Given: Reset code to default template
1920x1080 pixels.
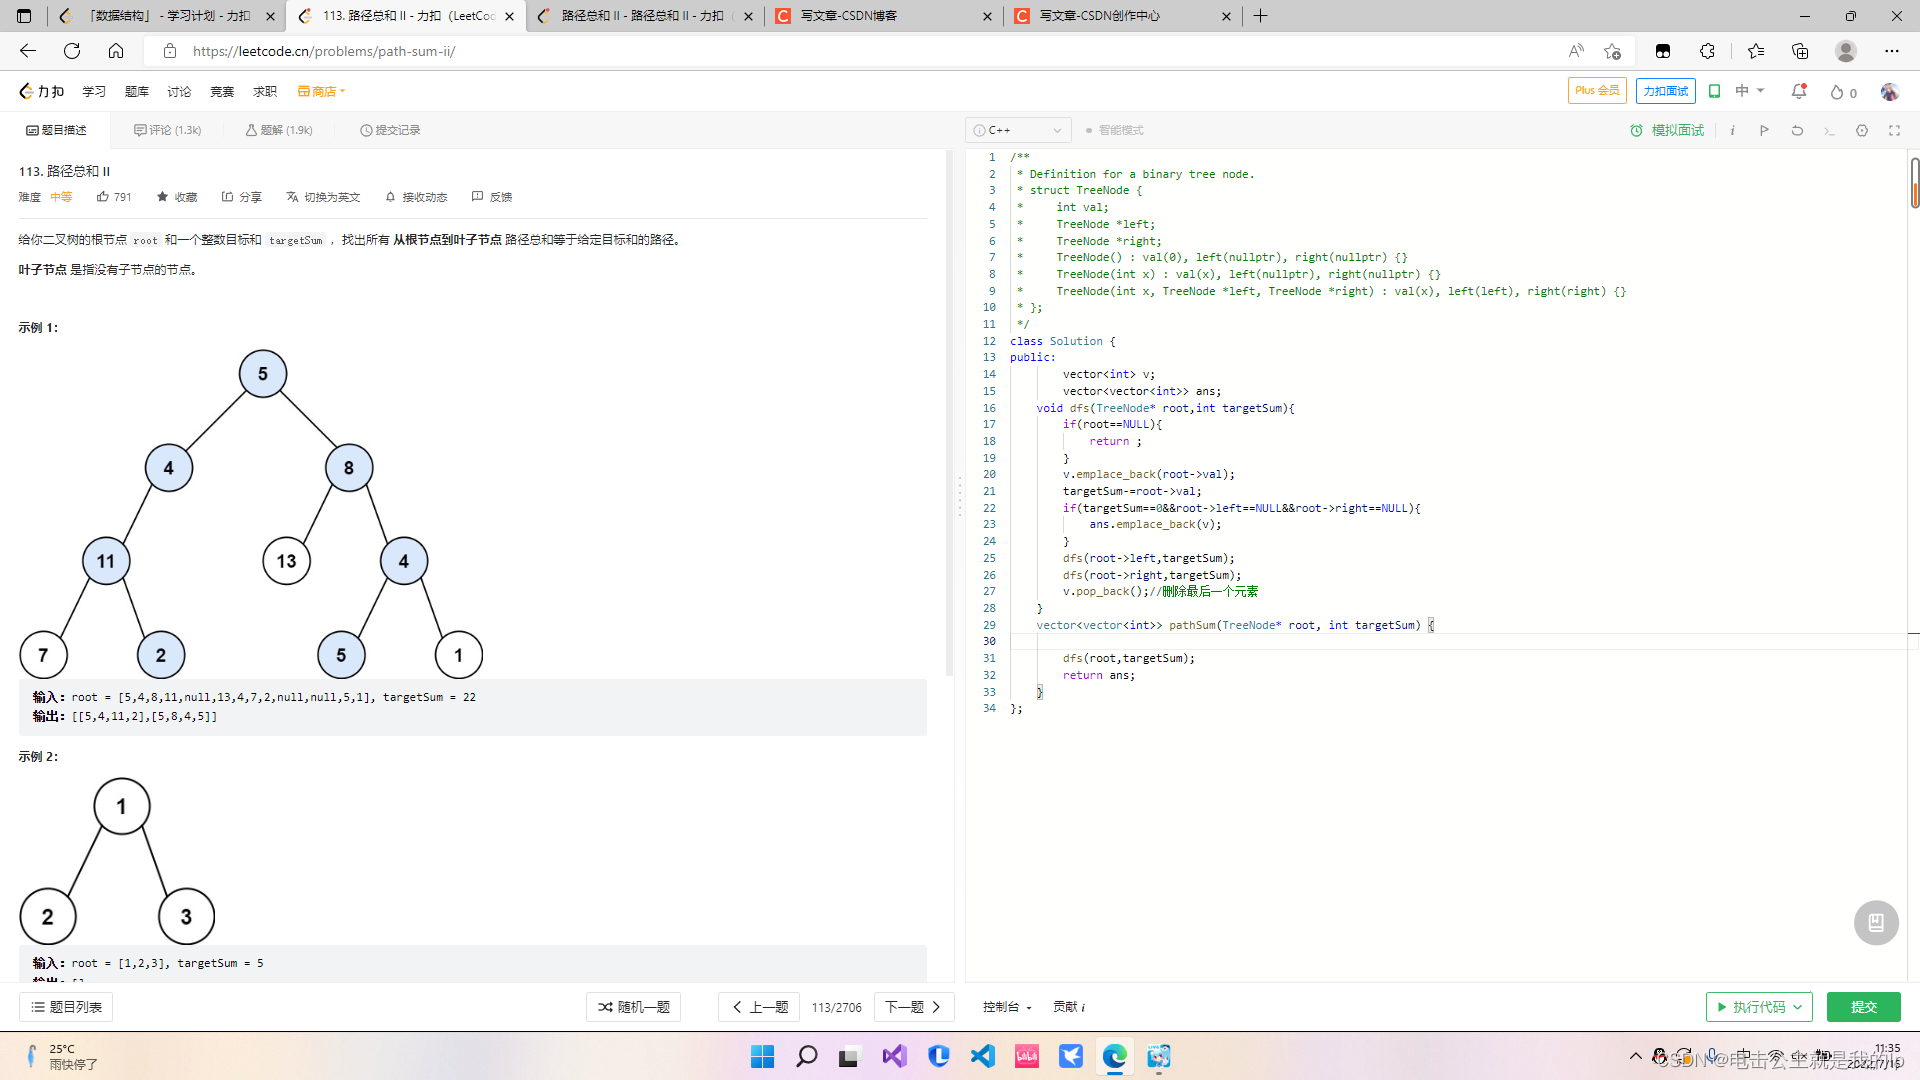Looking at the screenshot, I should 1797,131.
